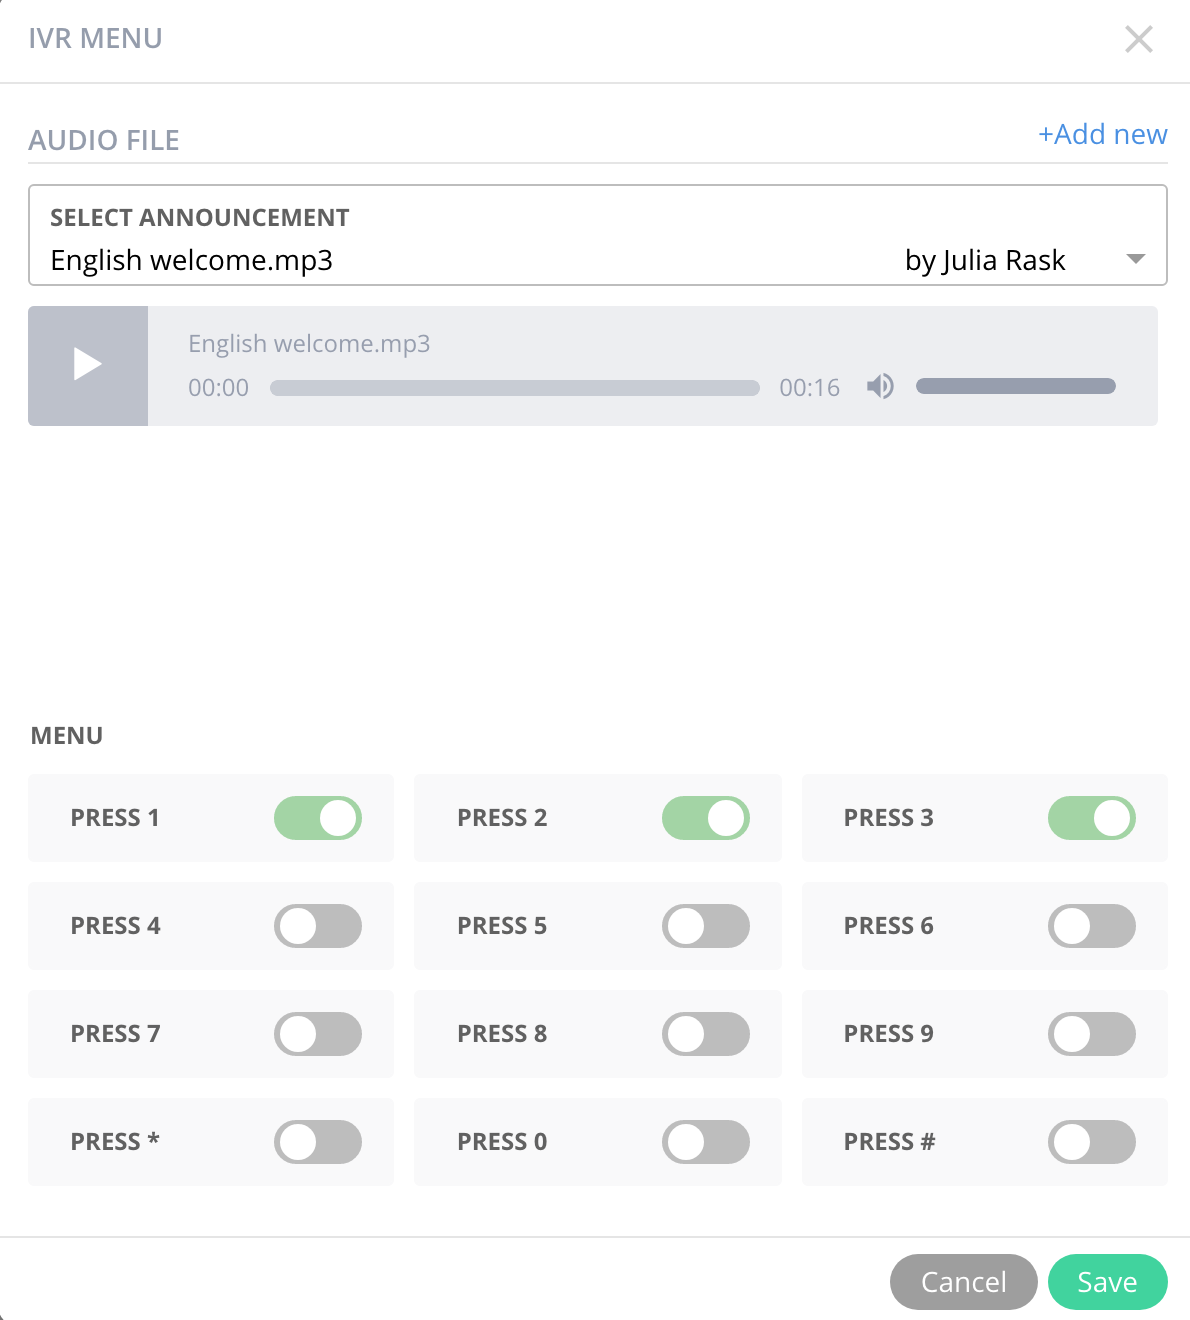Seek within the audio progress bar
This screenshot has width=1190, height=1320.
(x=514, y=388)
